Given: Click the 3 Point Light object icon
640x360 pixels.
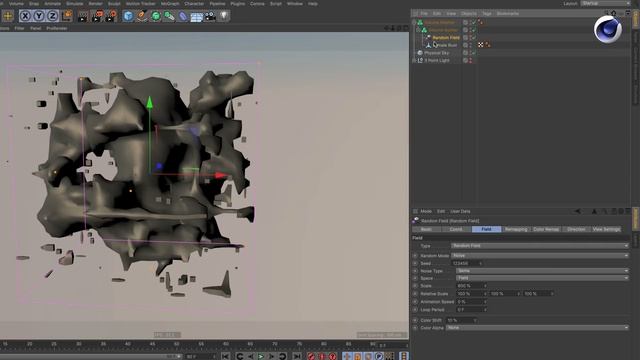Looking at the screenshot, I should (x=420, y=60).
